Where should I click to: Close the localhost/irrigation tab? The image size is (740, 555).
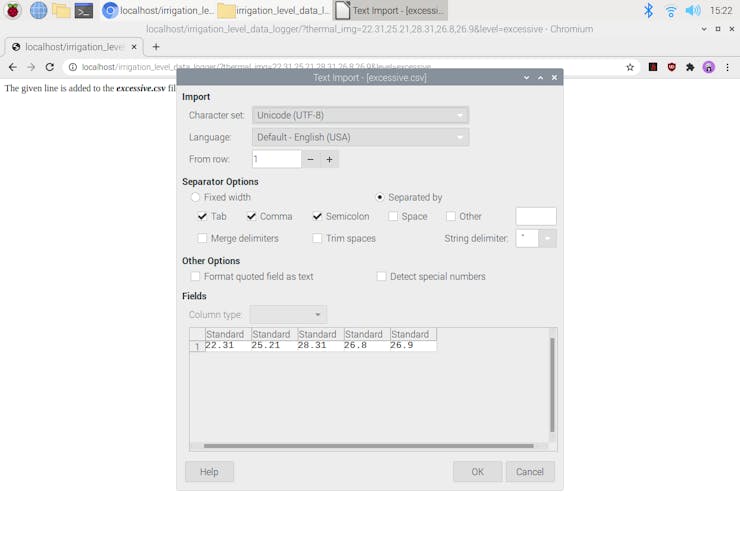134,47
